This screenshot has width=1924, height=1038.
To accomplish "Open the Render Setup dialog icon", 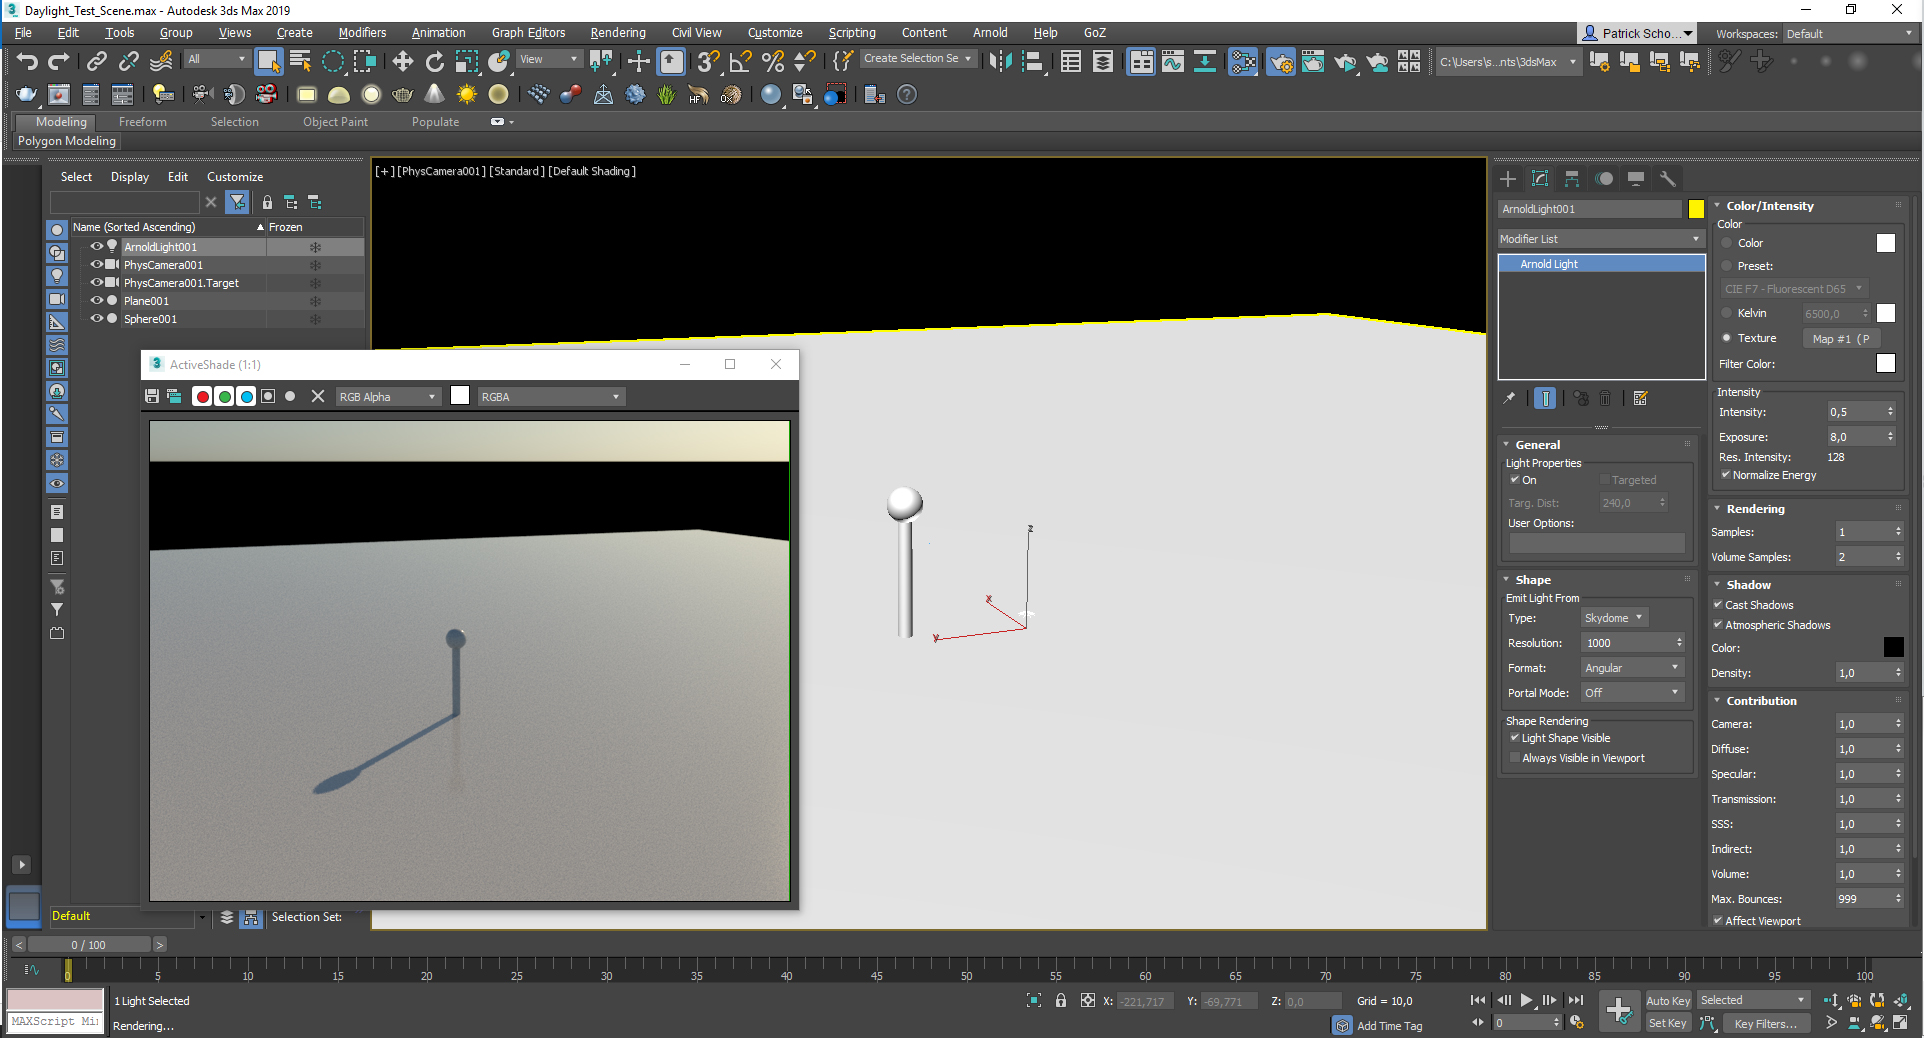I will click(x=1280, y=62).
